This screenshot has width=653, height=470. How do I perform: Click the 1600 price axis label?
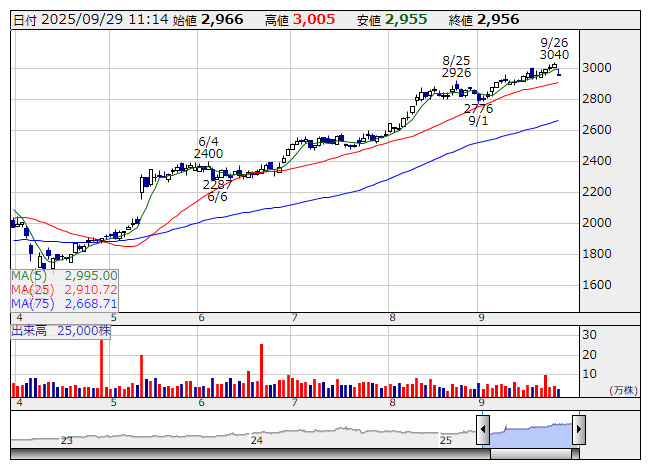coord(597,285)
